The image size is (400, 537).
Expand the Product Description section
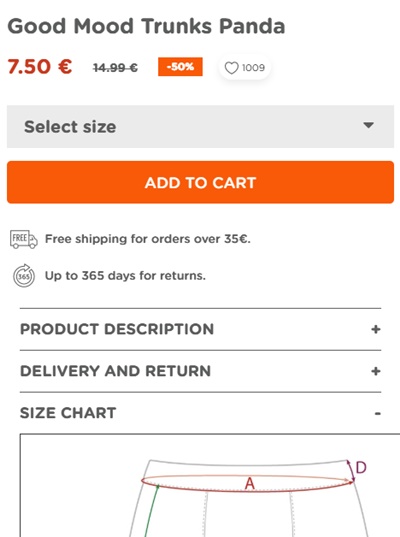point(200,329)
